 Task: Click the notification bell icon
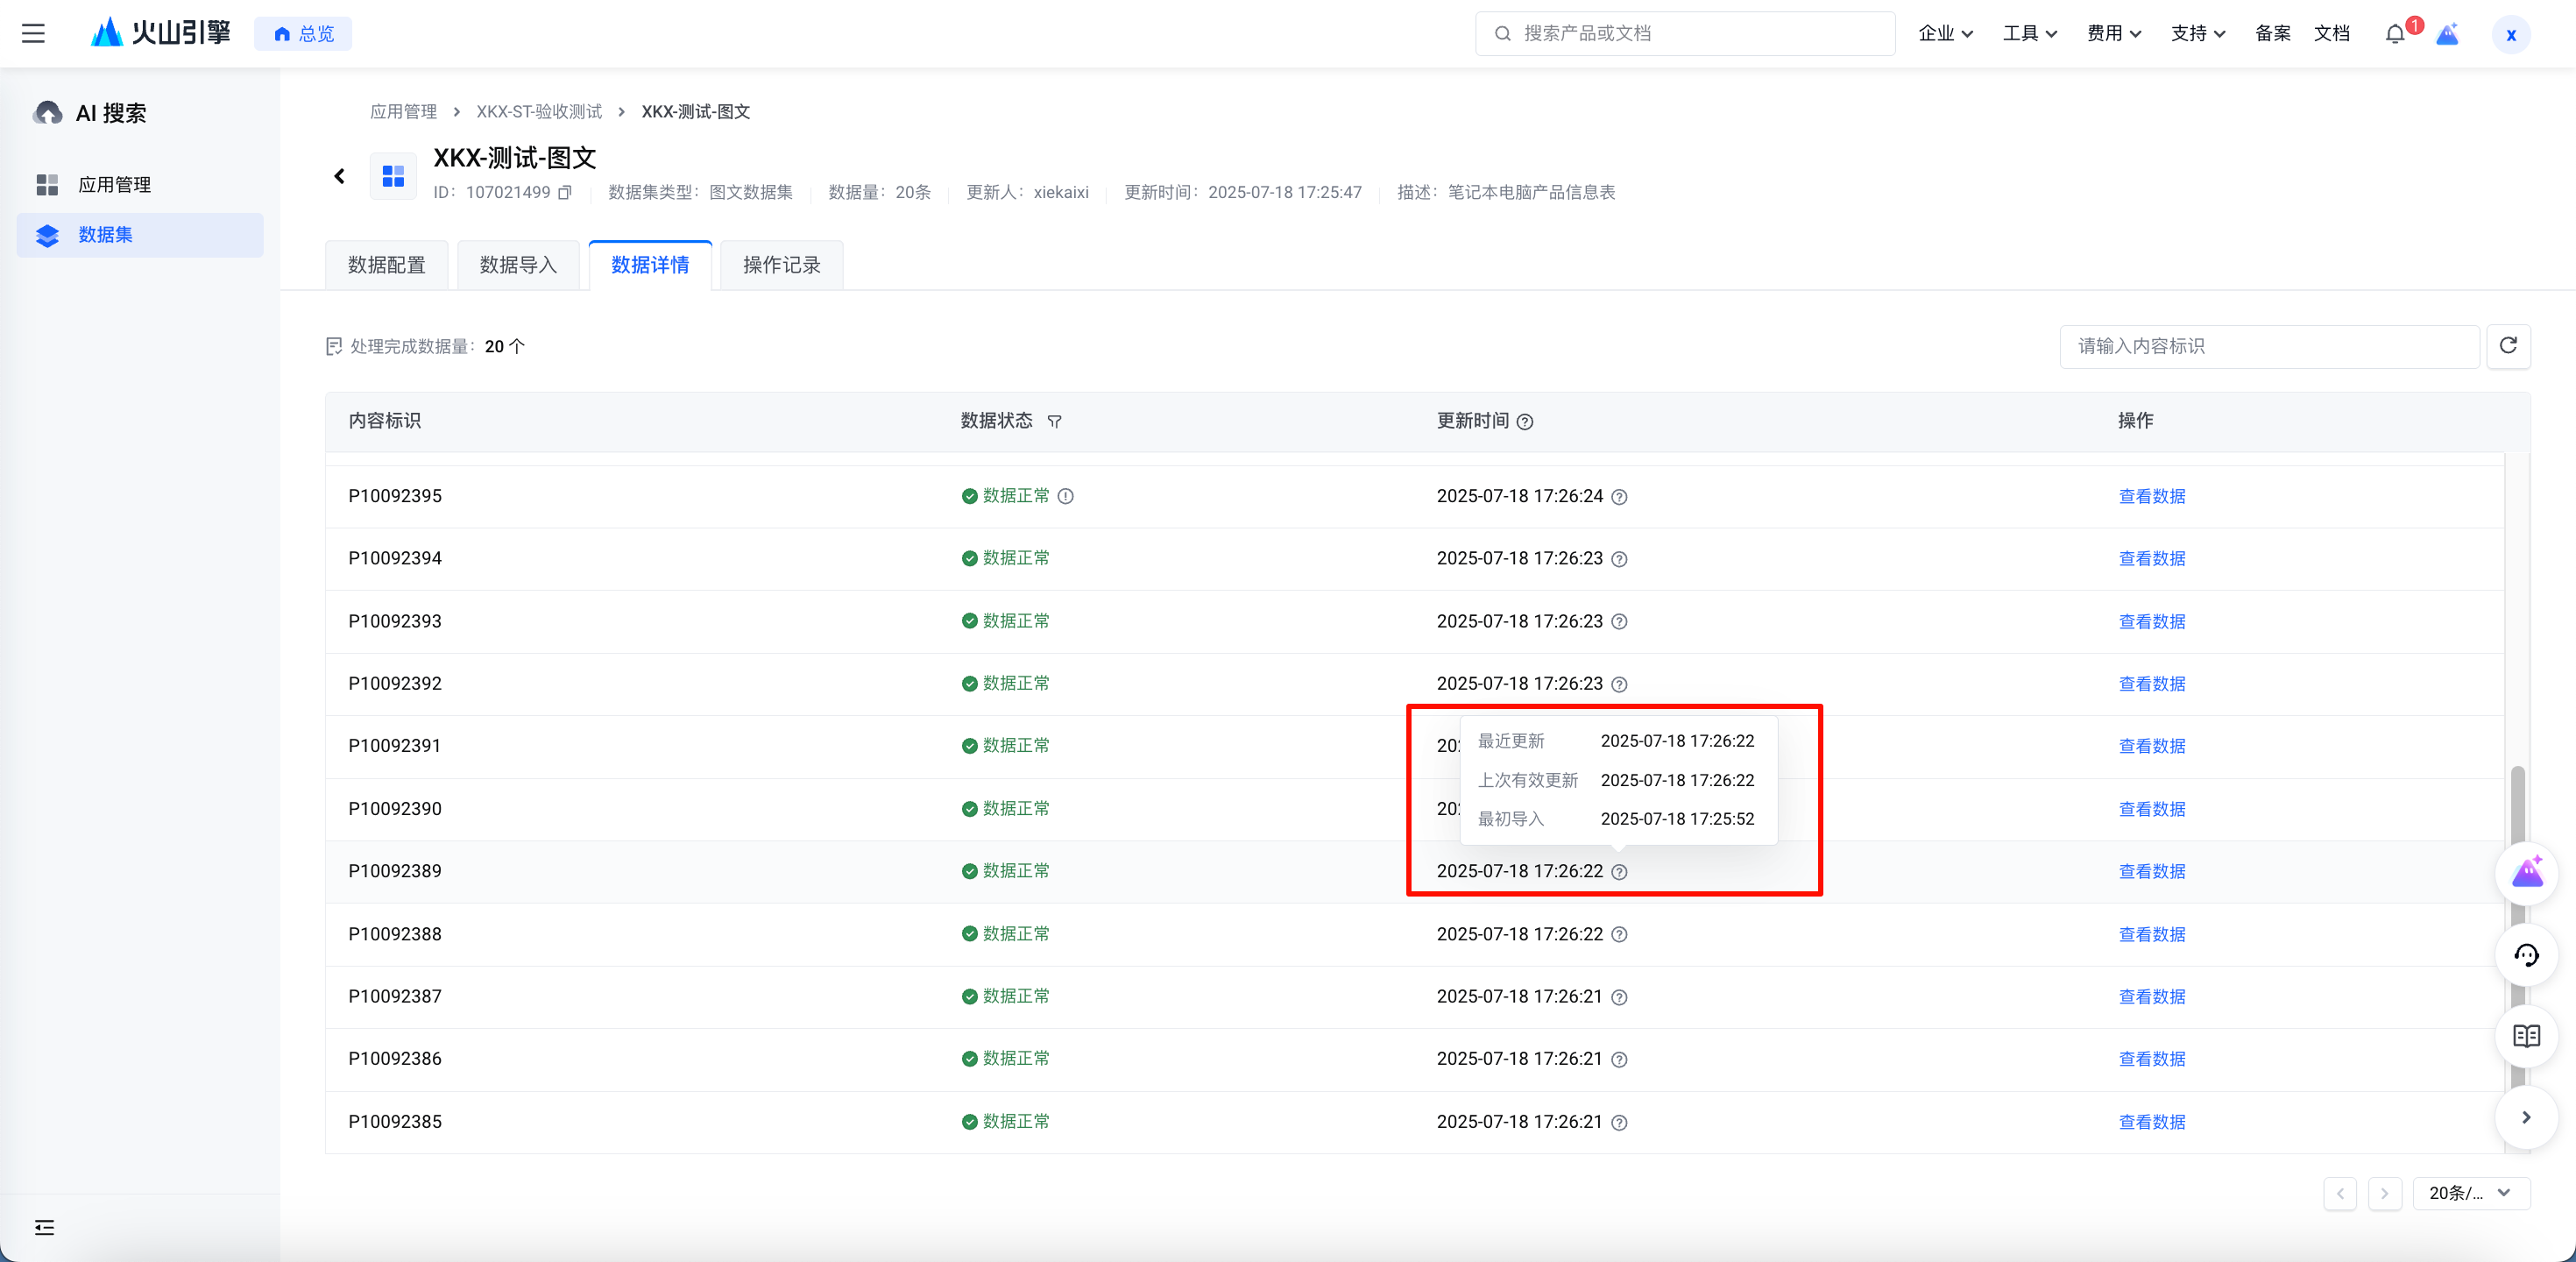(x=2394, y=34)
